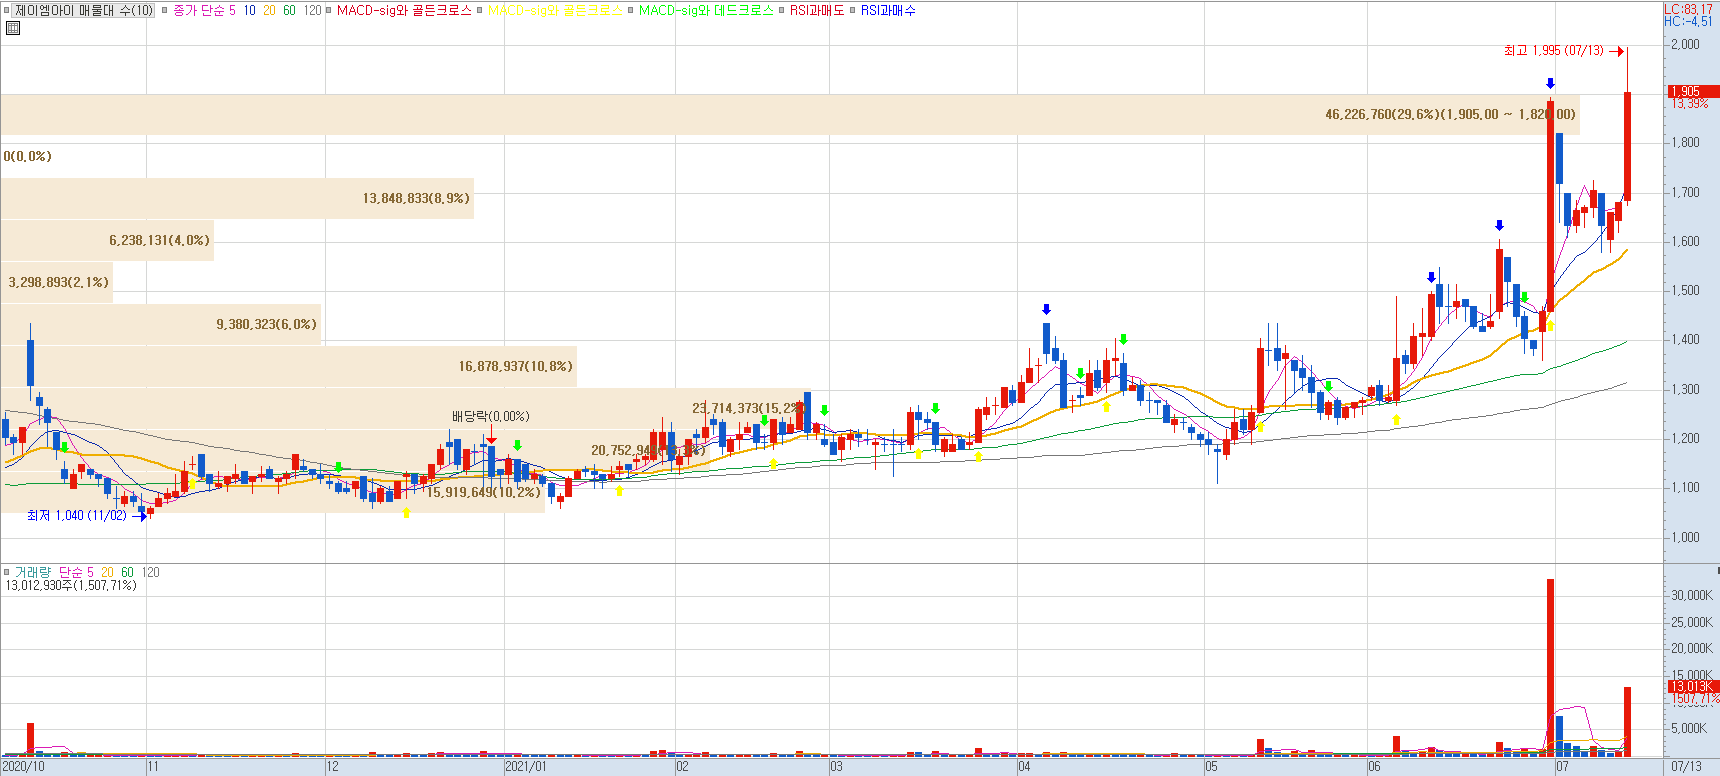
Task: Click the gray price MA period 120 in top legend
Action: tap(313, 10)
